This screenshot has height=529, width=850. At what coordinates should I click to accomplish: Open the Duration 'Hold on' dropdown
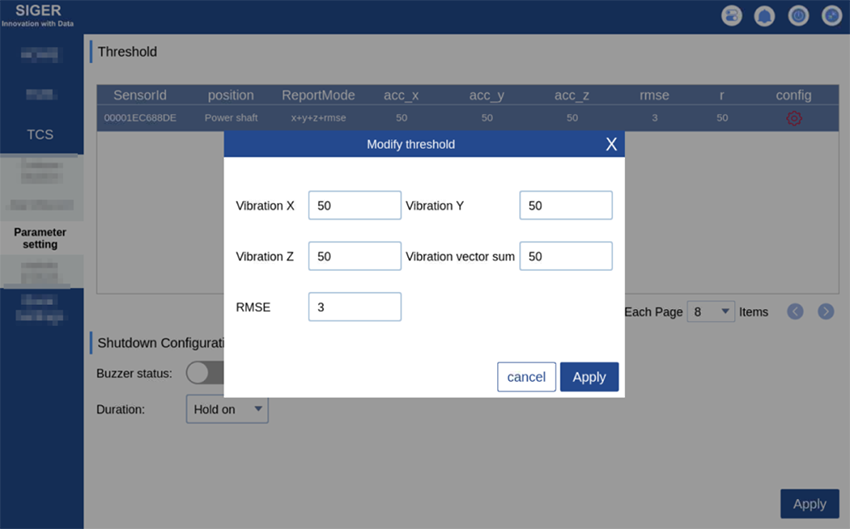(x=227, y=409)
